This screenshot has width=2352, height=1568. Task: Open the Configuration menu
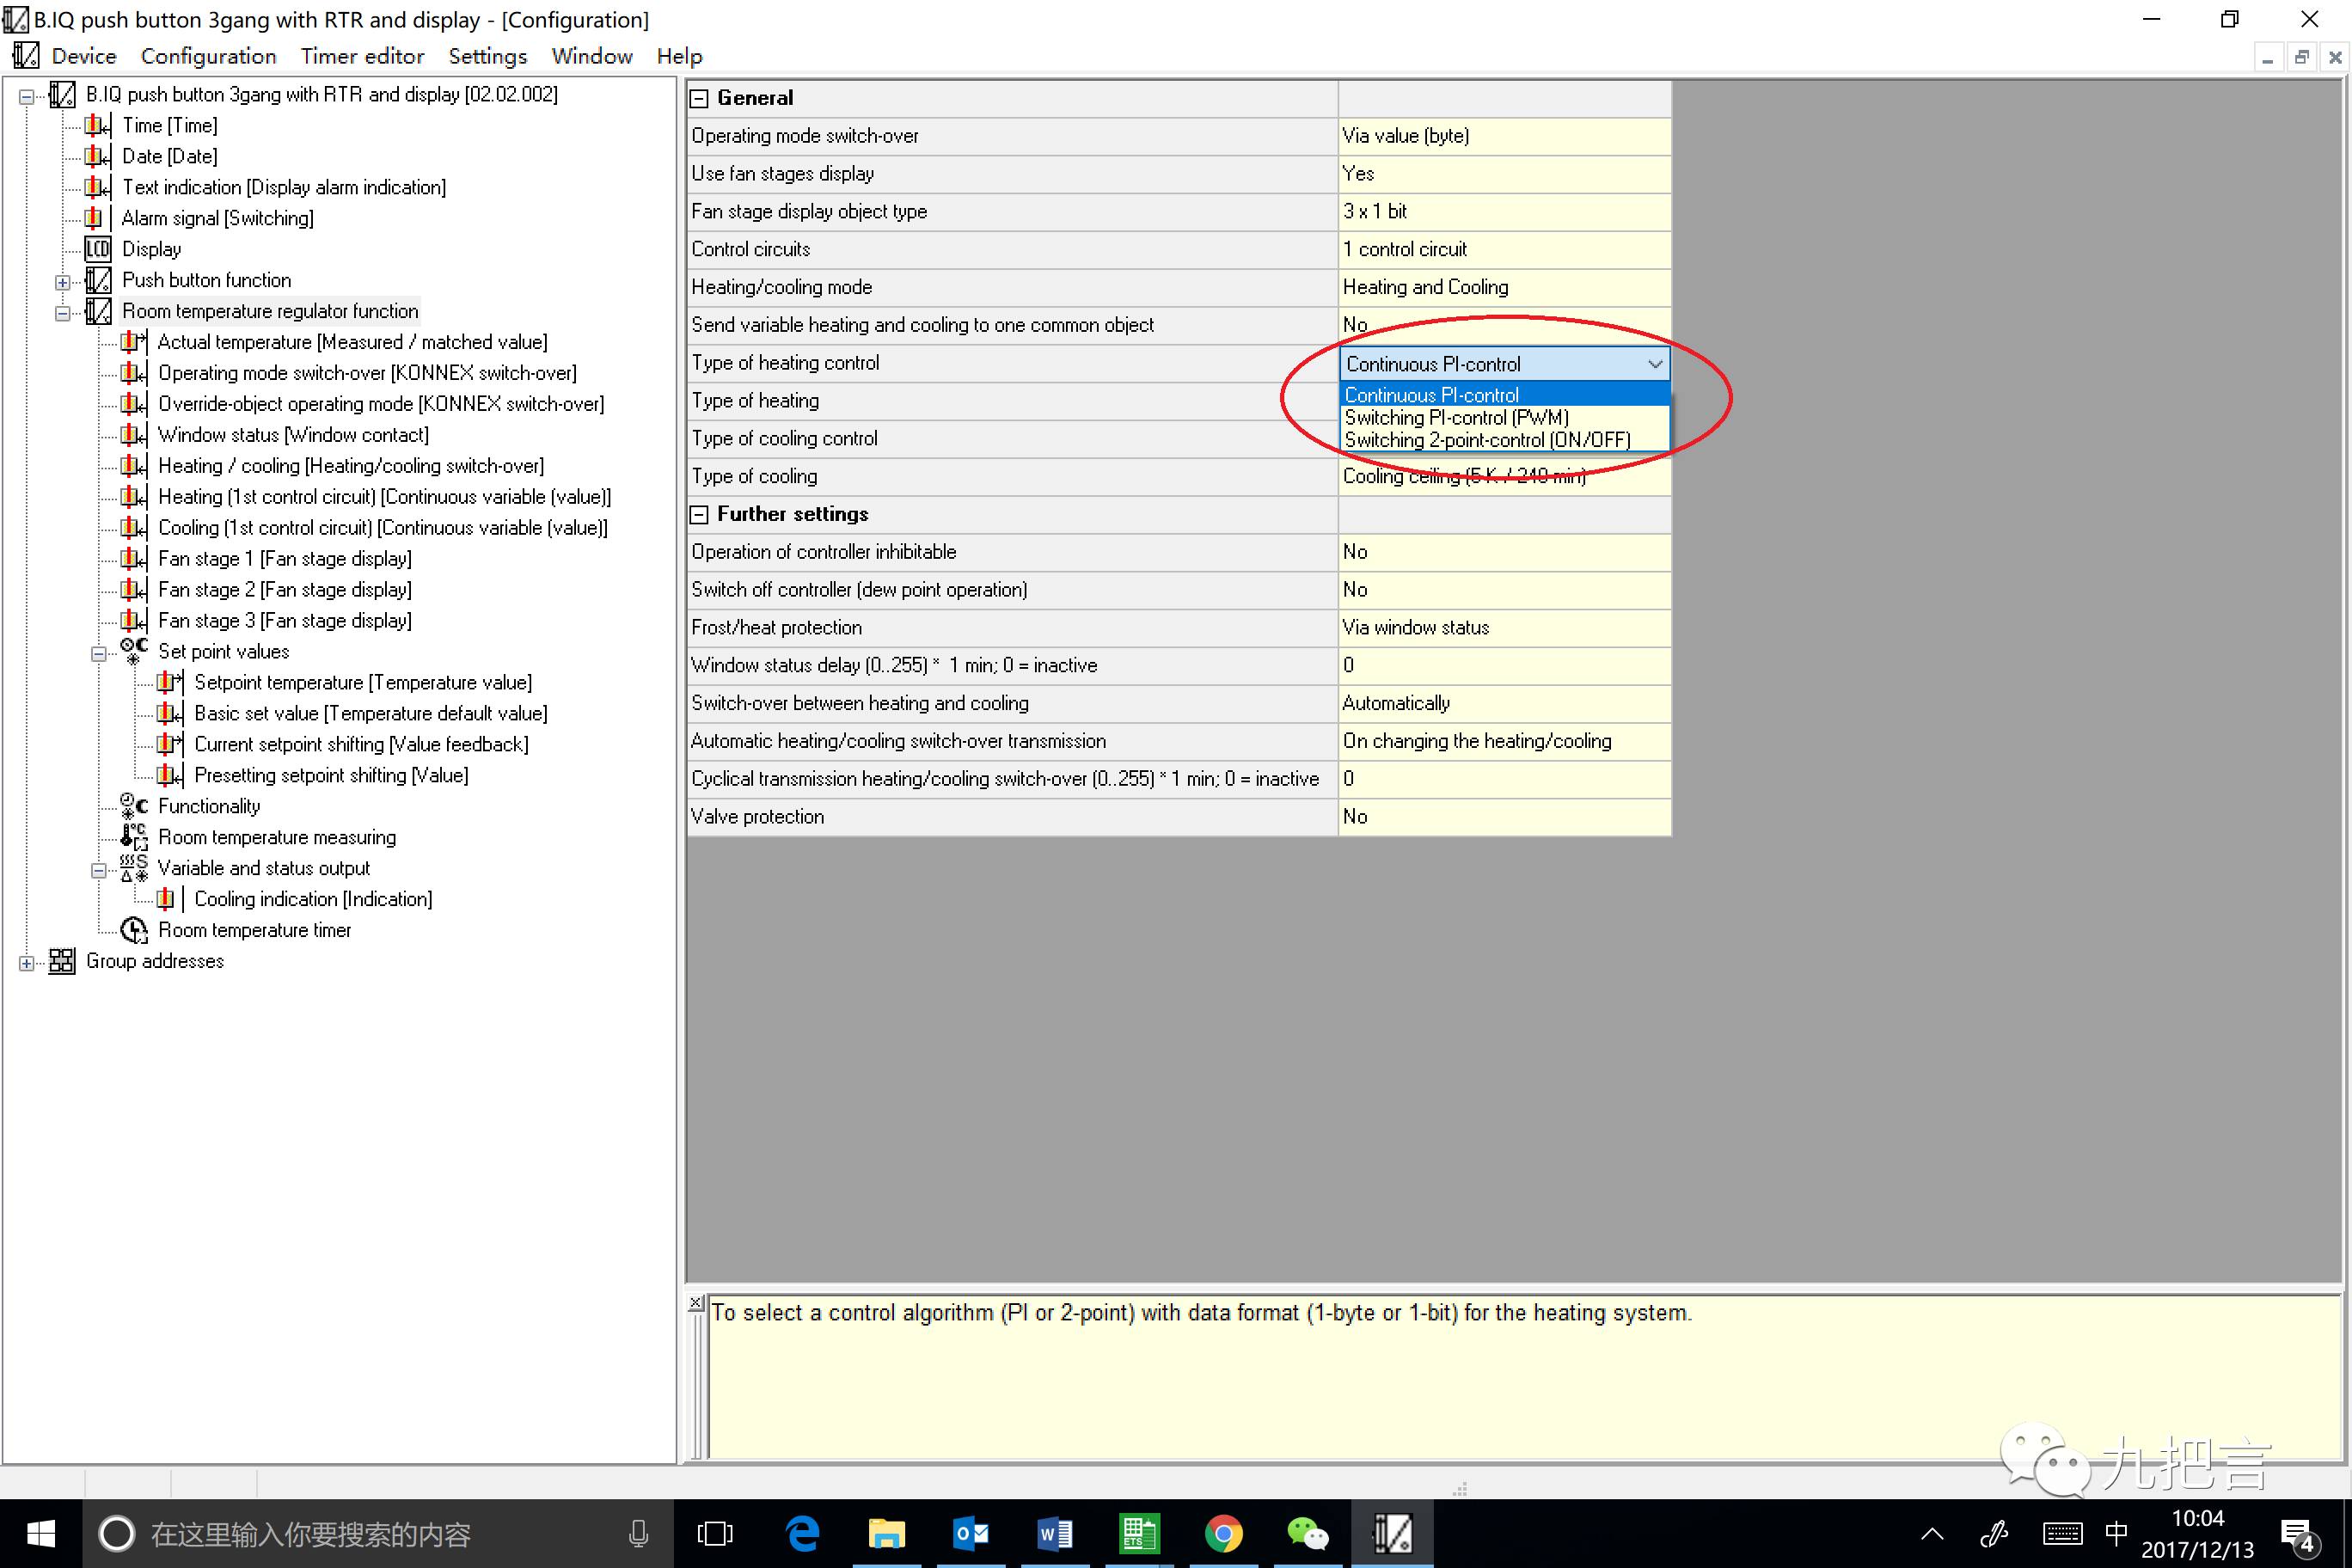[x=208, y=56]
